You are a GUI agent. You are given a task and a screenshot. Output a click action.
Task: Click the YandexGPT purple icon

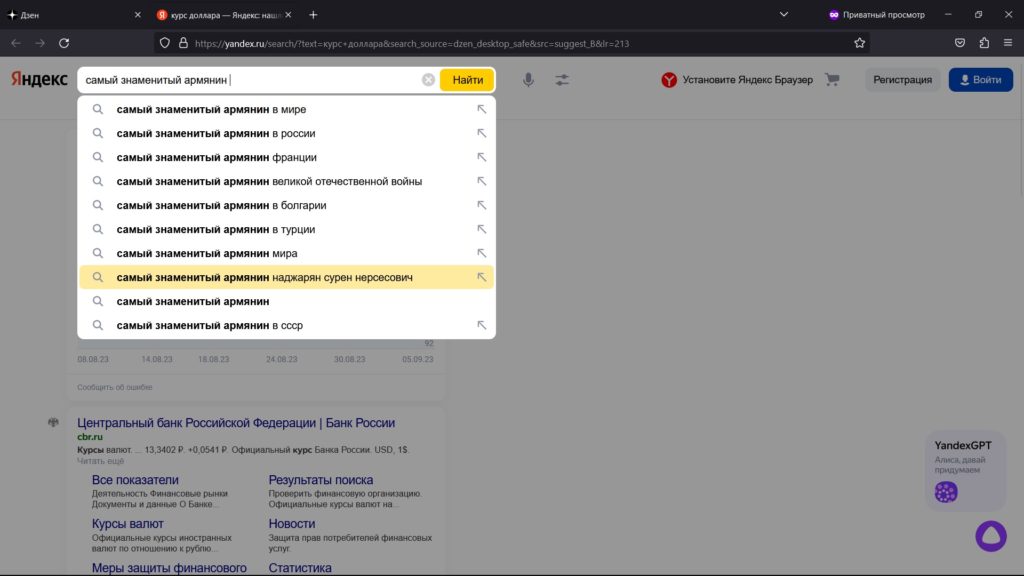coord(946,492)
